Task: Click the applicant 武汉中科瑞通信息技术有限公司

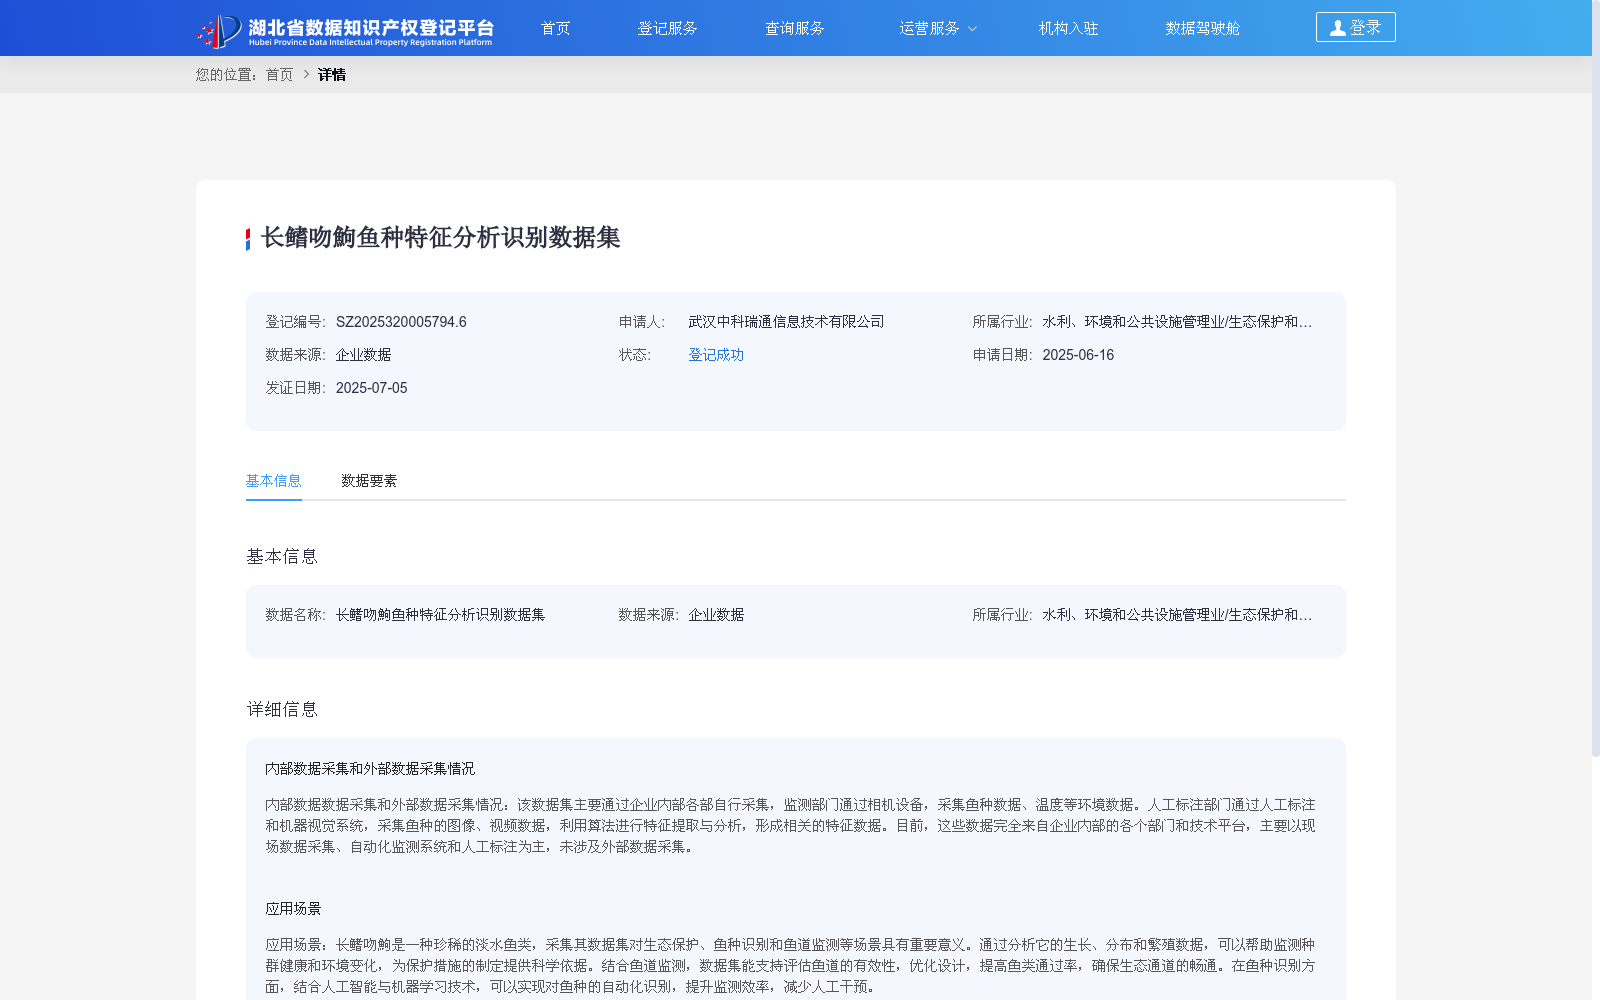Action: pos(786,322)
